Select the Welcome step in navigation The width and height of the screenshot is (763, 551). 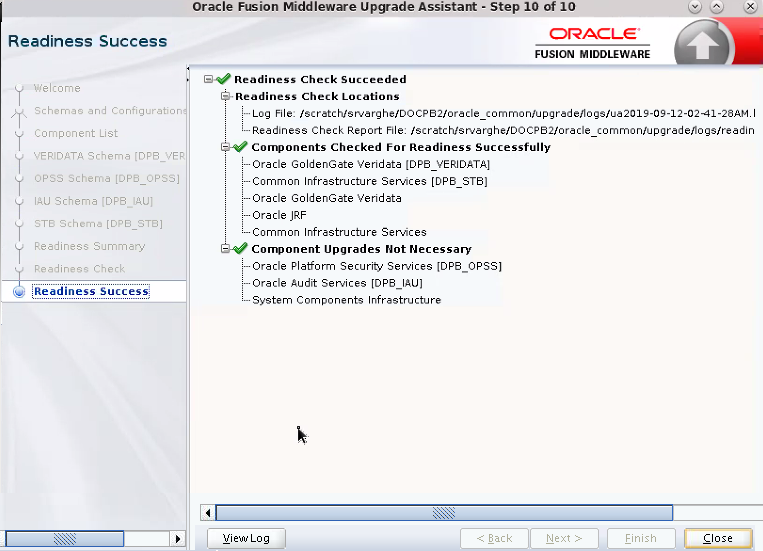pyautogui.click(x=57, y=88)
